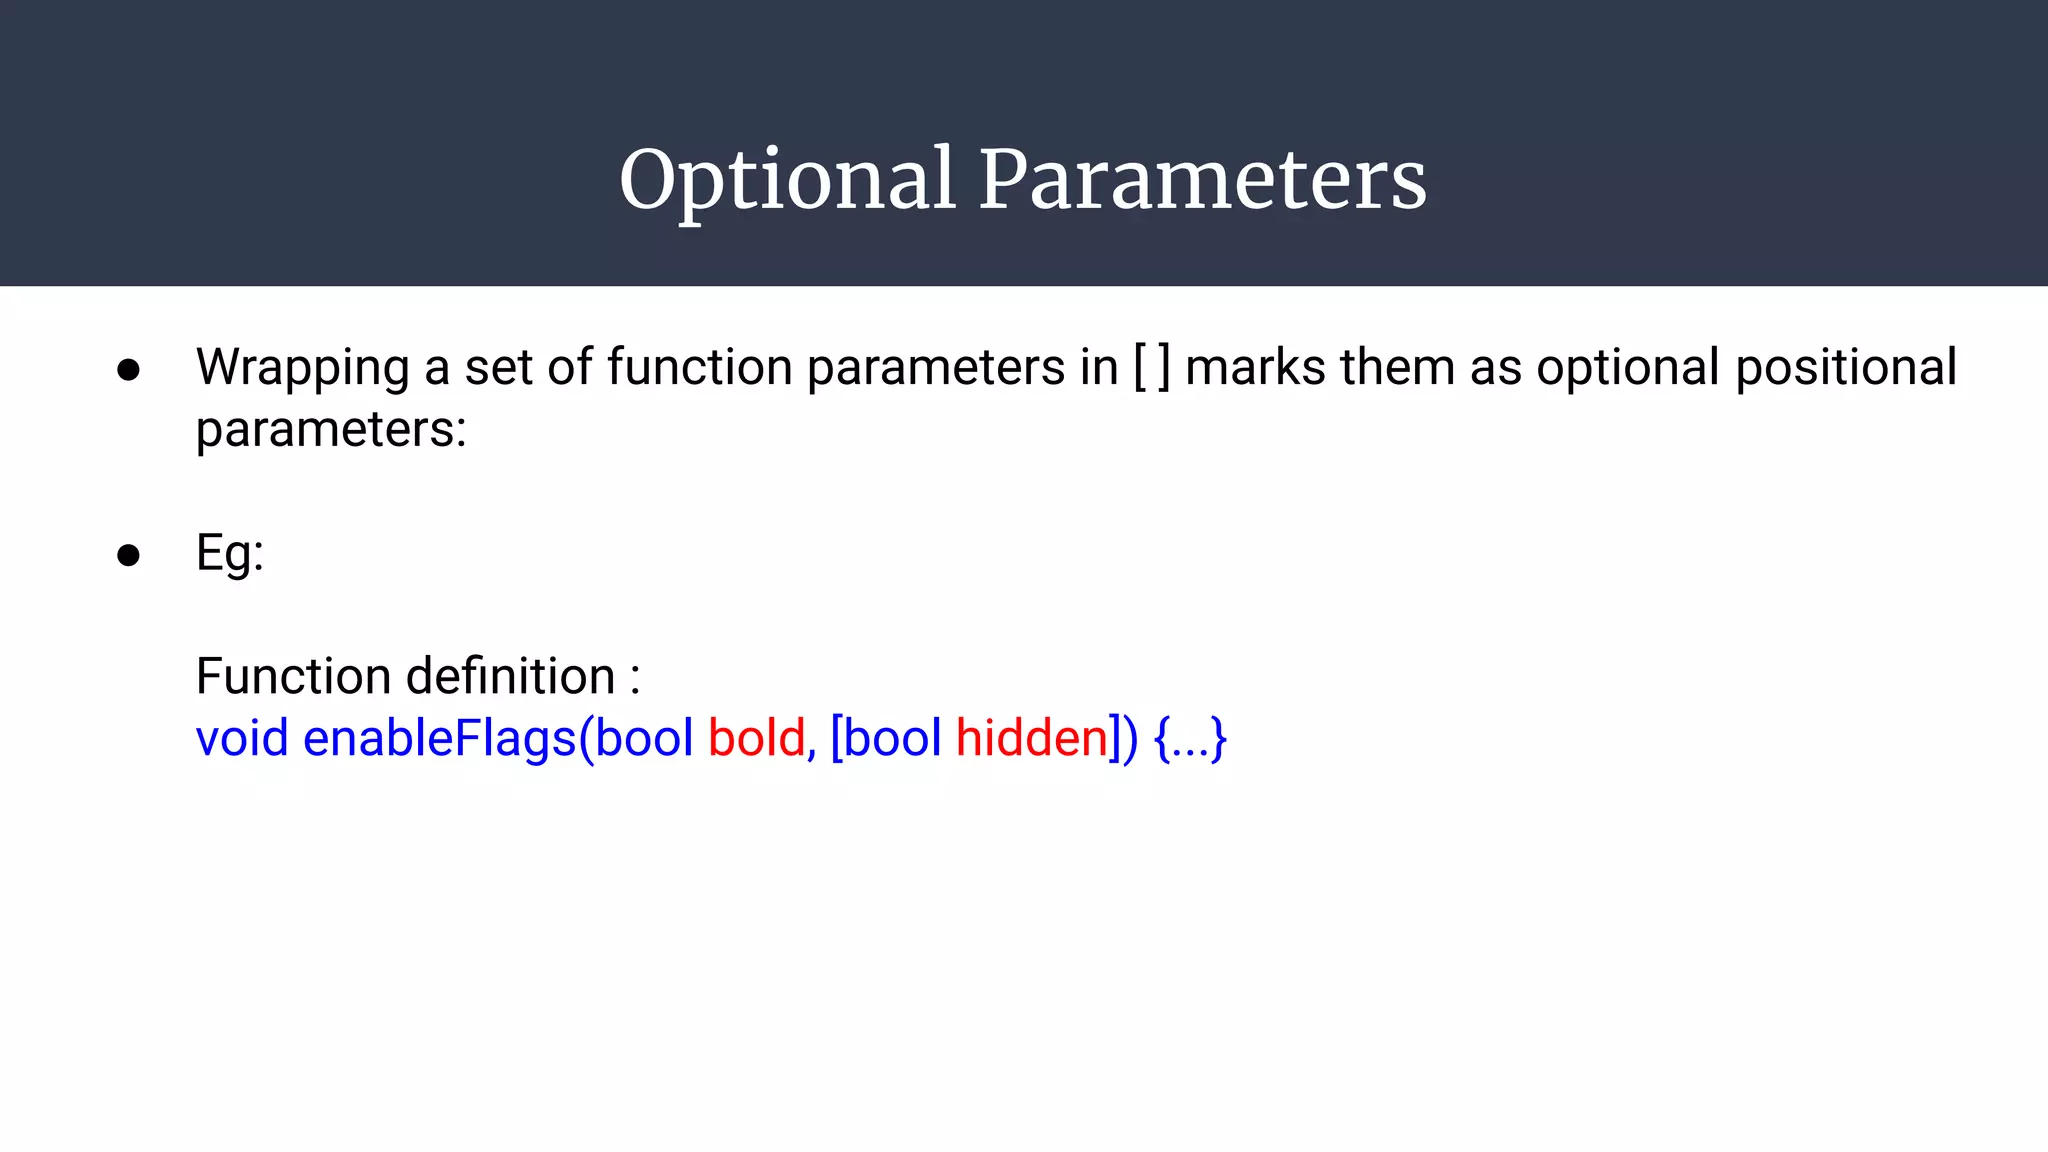Click the red "bold" parameter name

pyautogui.click(x=757, y=738)
